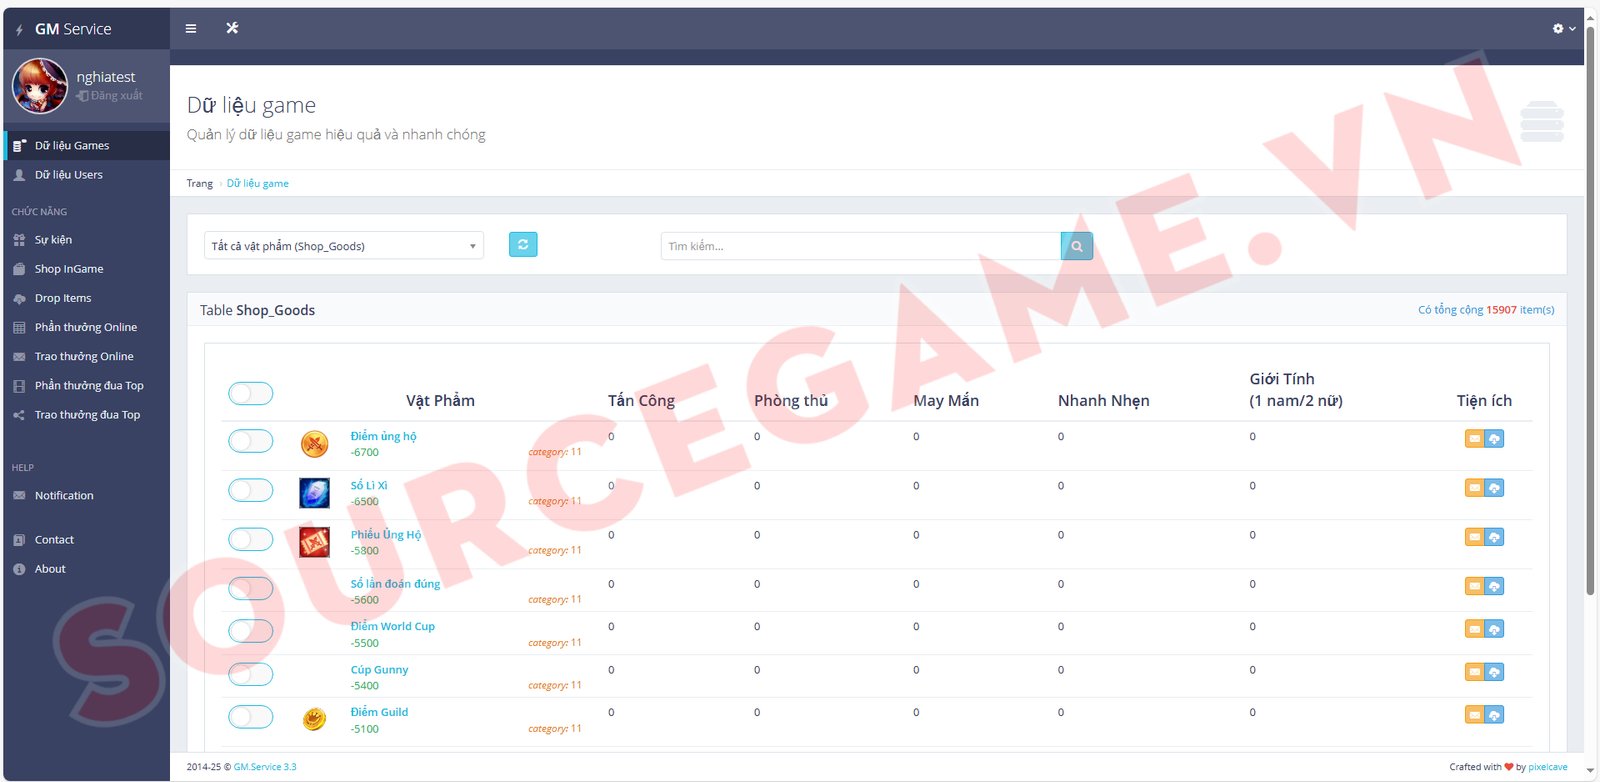This screenshot has width=1600, height=782.
Task: Click blue cloud icon for Điểm Guild row
Action: (1494, 715)
